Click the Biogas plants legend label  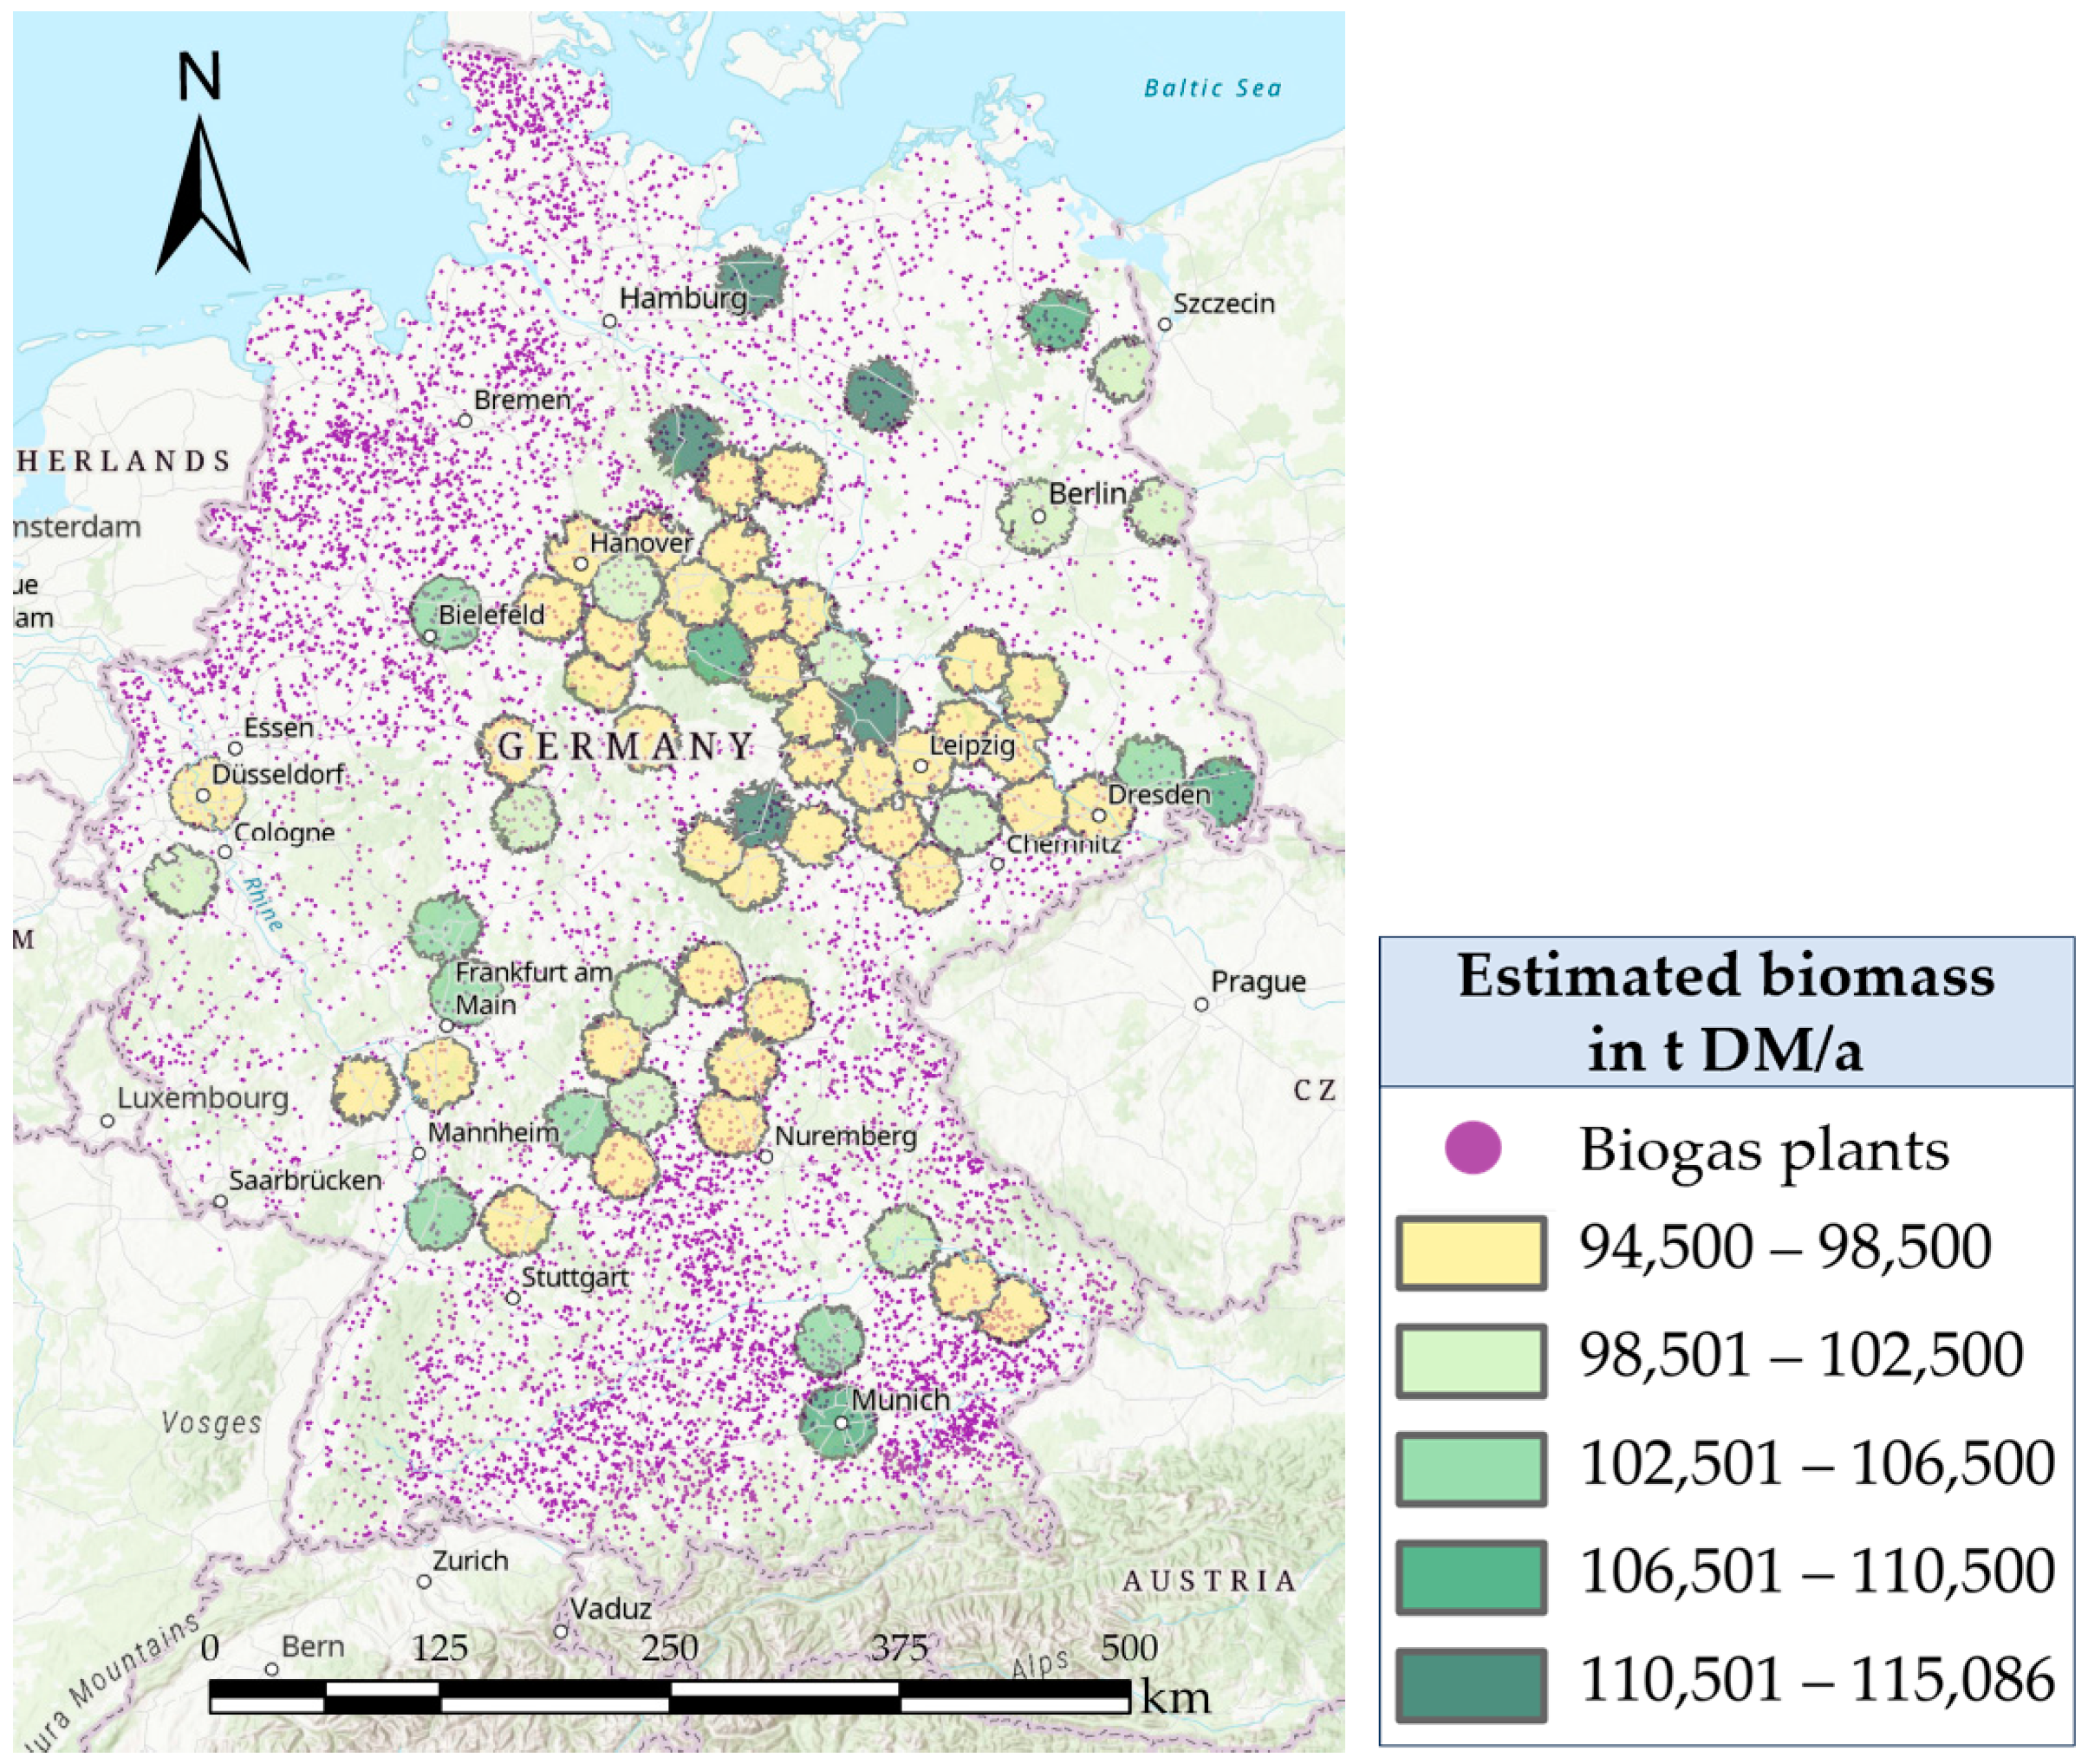(x=1764, y=1150)
